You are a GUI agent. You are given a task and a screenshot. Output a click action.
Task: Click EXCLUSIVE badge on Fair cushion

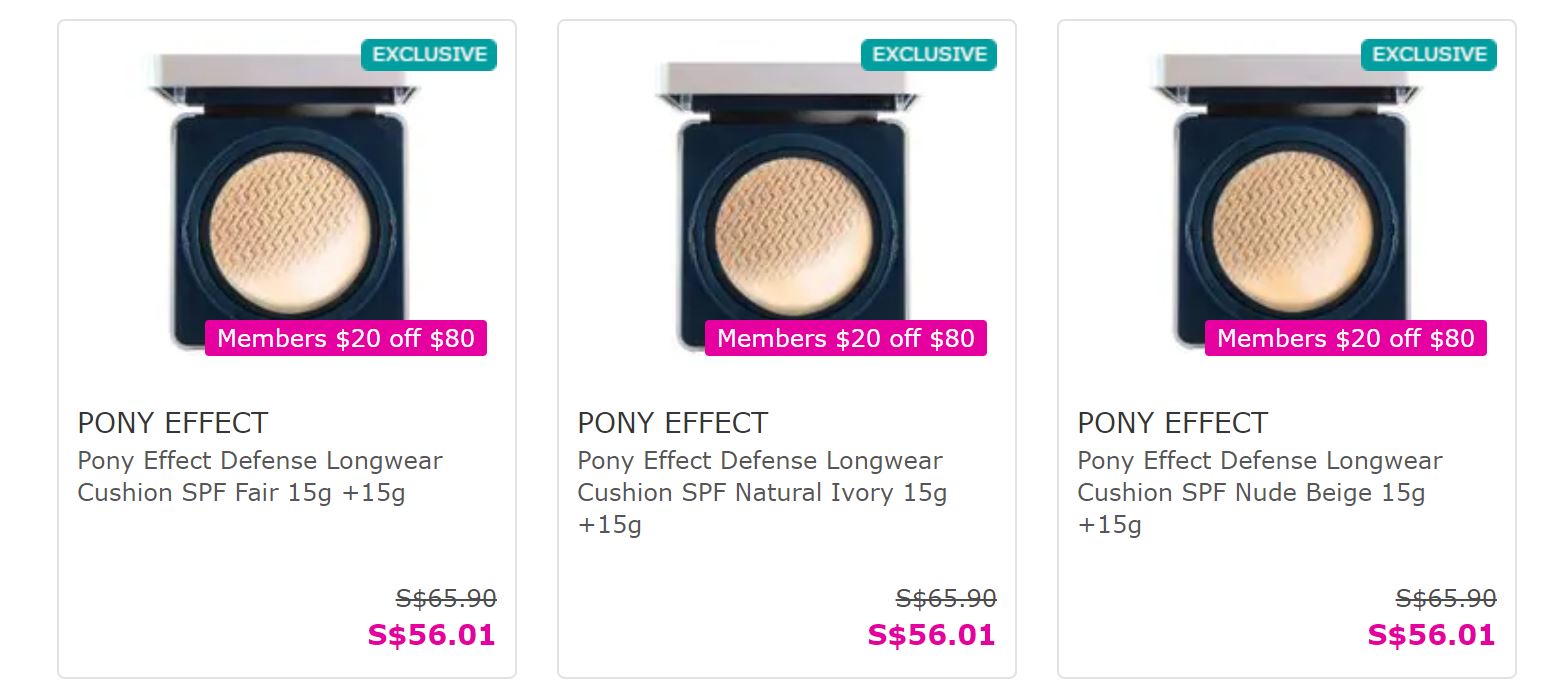coord(429,55)
